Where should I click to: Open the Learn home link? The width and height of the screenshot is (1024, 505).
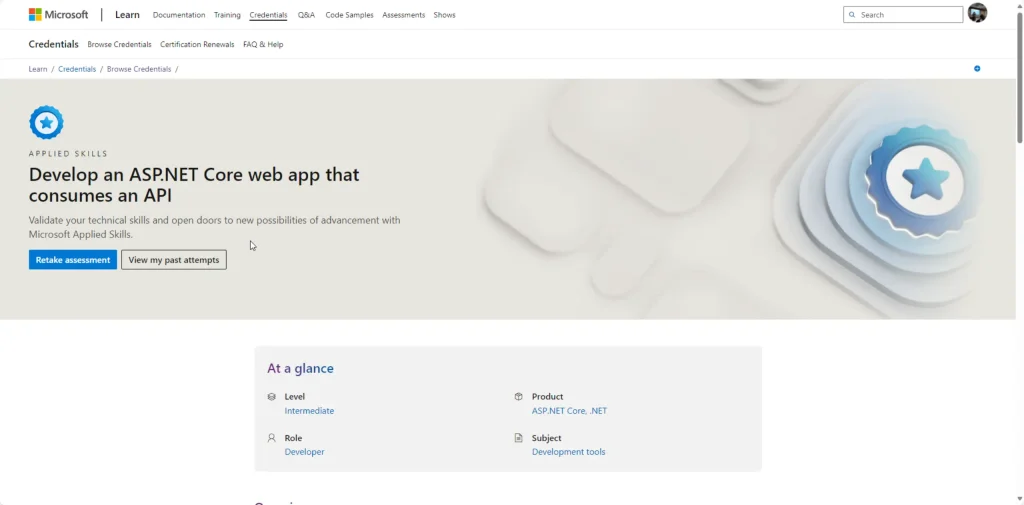[x=127, y=14]
